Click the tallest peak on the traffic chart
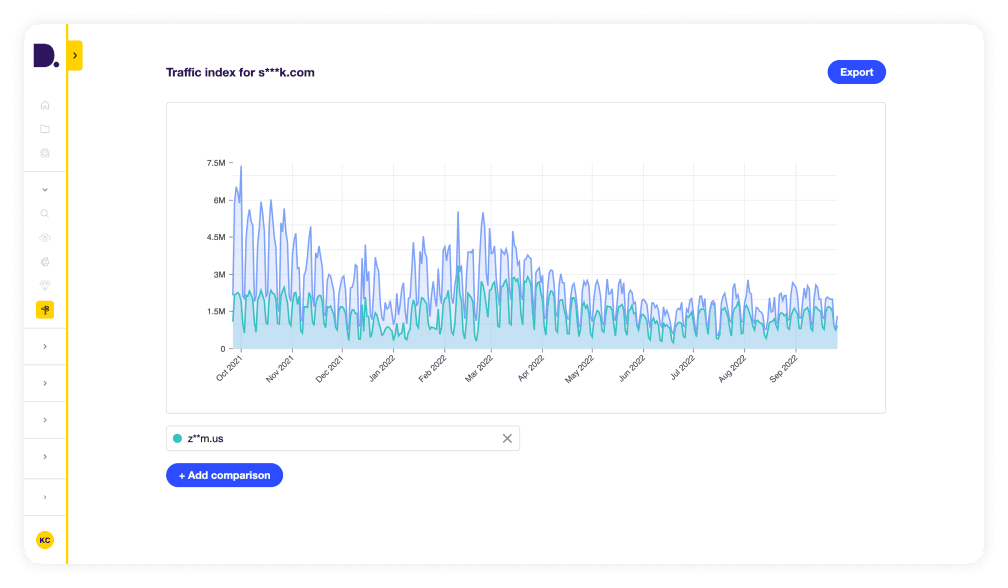Image resolution: width=1008 pixels, height=588 pixels. [x=241, y=166]
